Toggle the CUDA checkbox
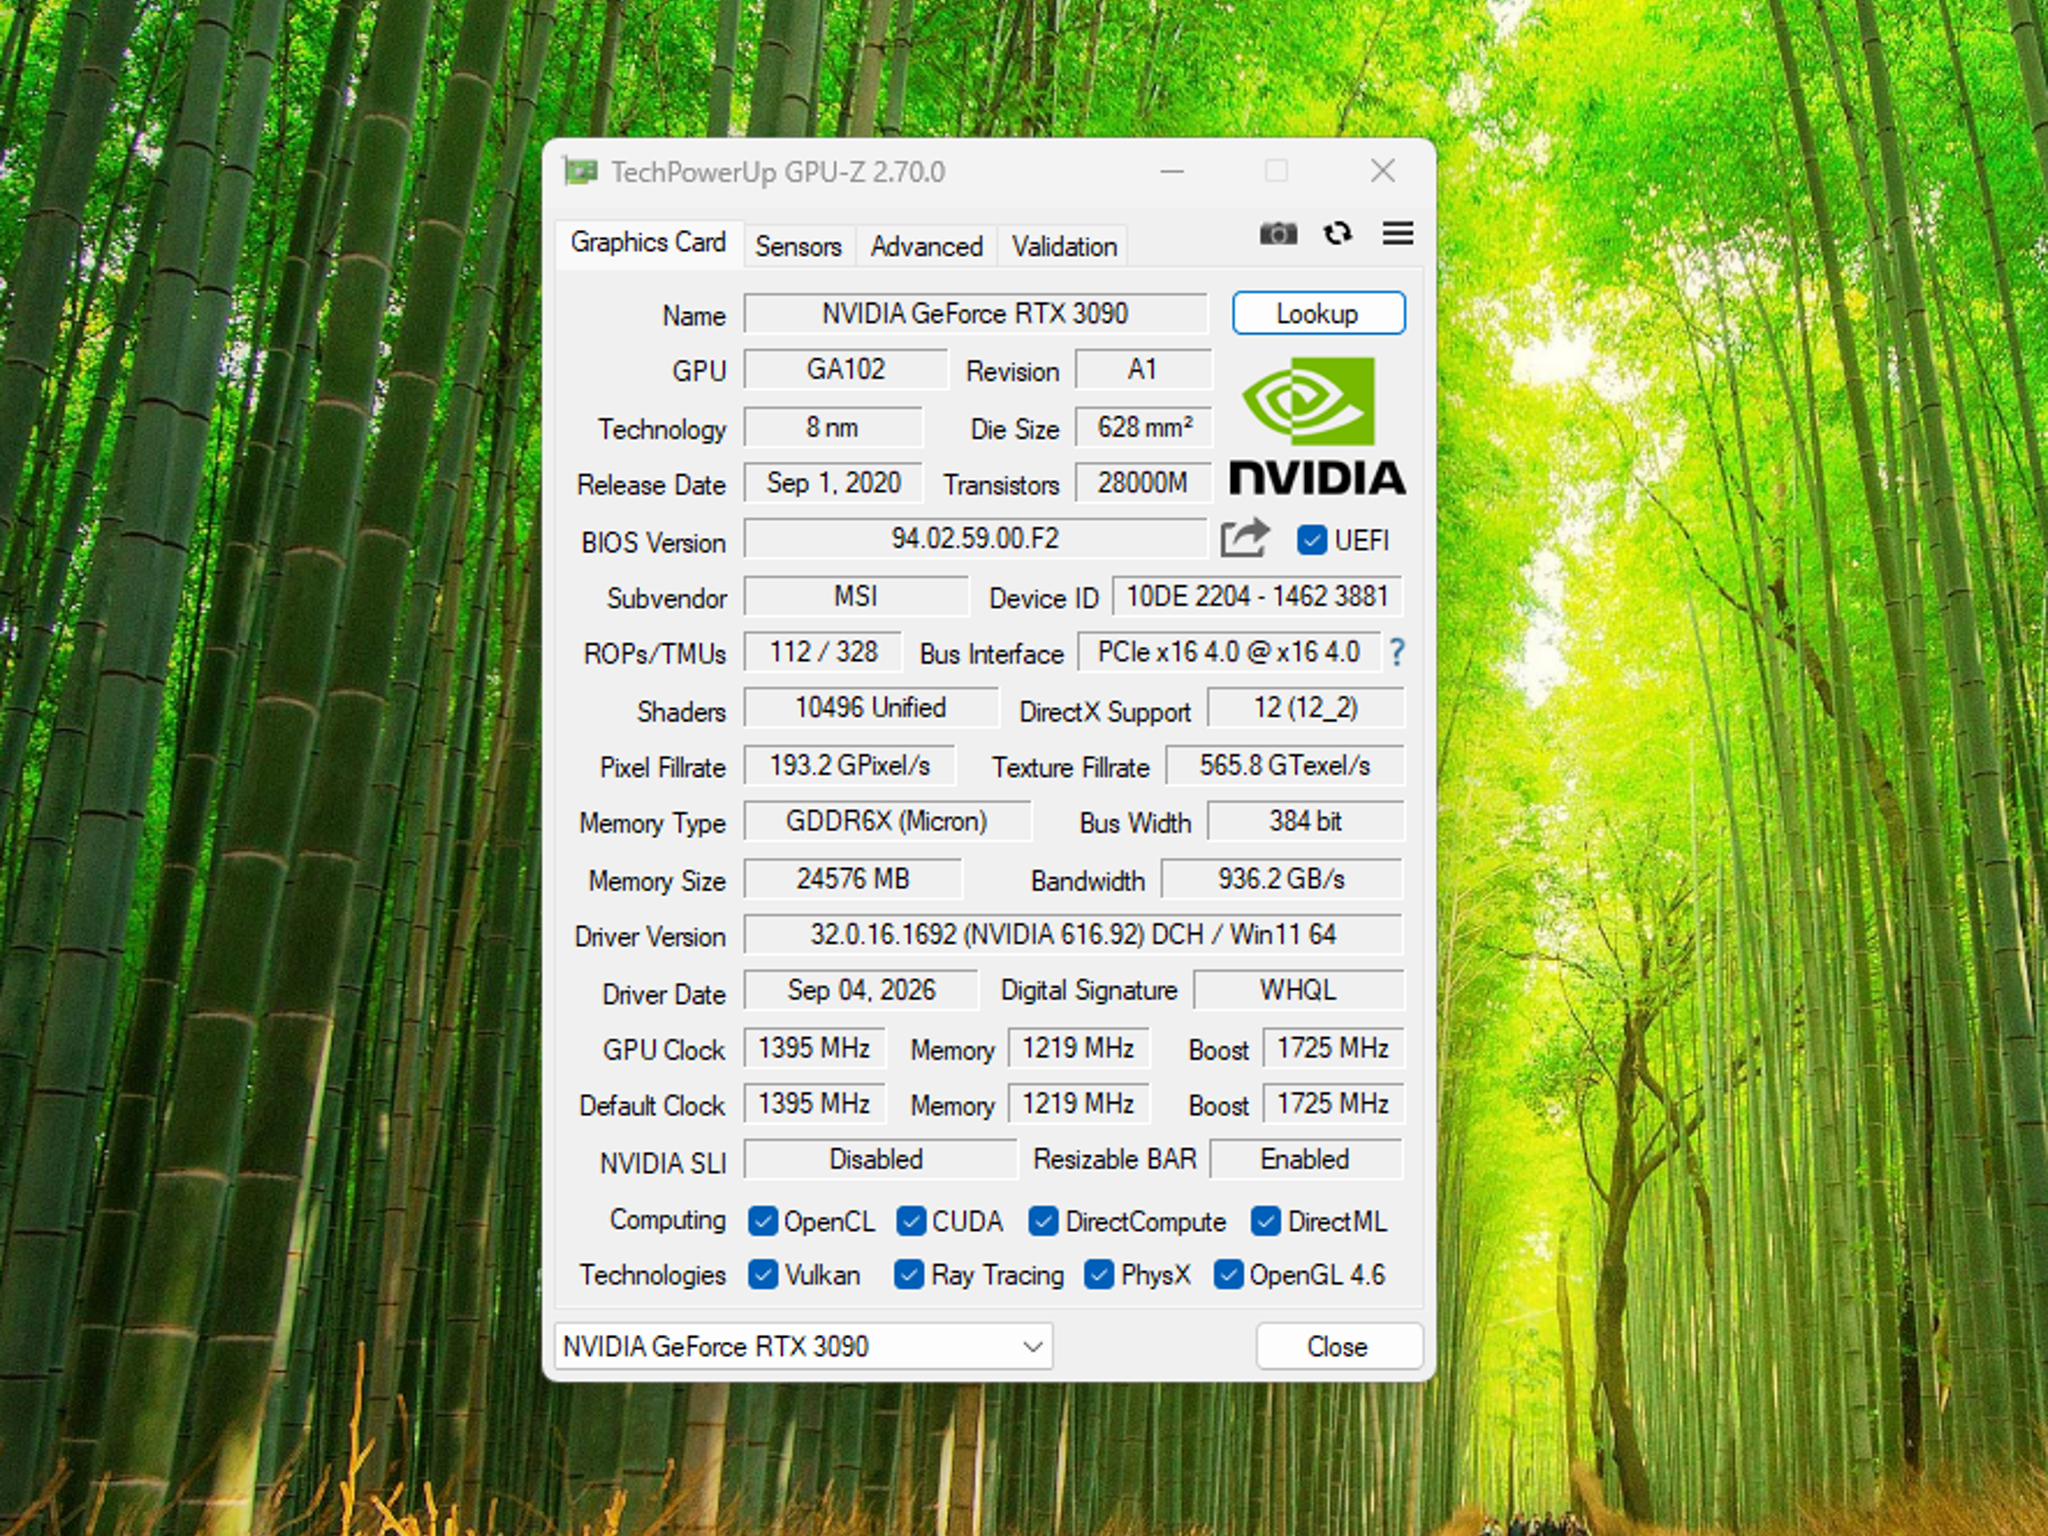 coord(910,1221)
